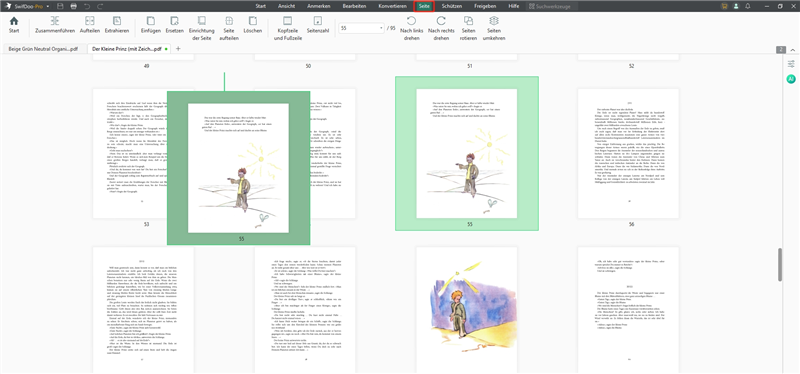Viewport: 800px width, 374px height.
Task: Select highlighted page 55 thumbnail in the light green frame
Action: 467,153
